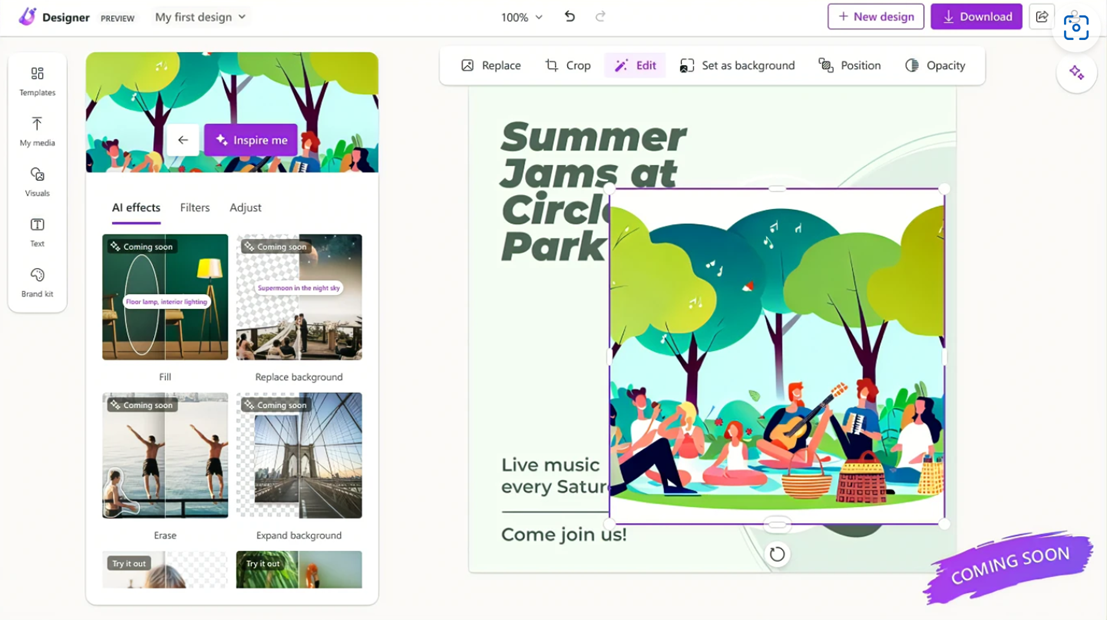Screen dimensions: 1107x620
Task: Select the Crop tool
Action: (568, 65)
